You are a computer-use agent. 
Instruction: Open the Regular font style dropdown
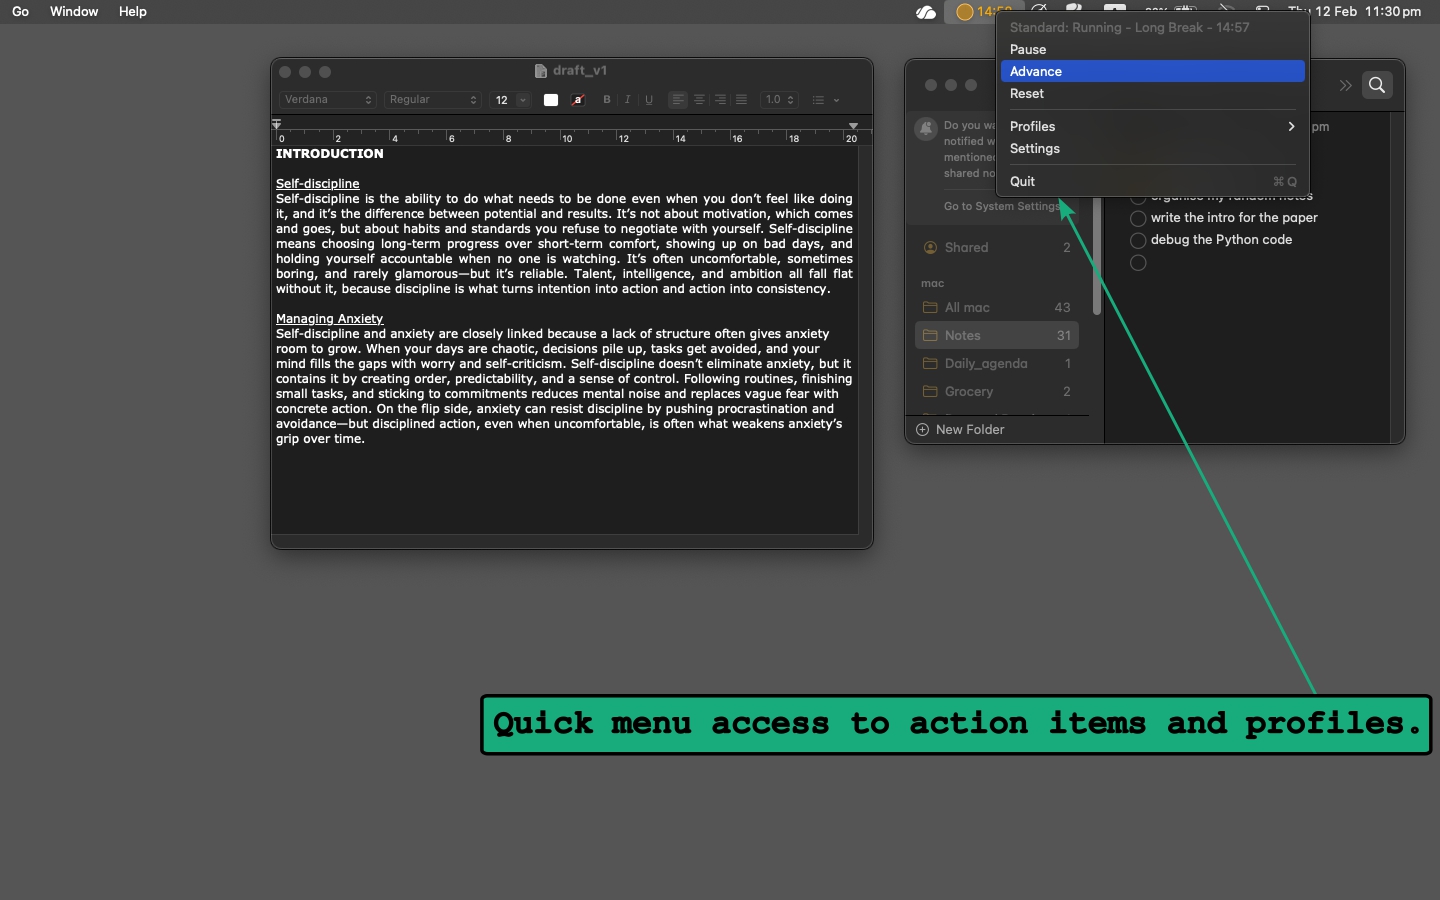432,100
